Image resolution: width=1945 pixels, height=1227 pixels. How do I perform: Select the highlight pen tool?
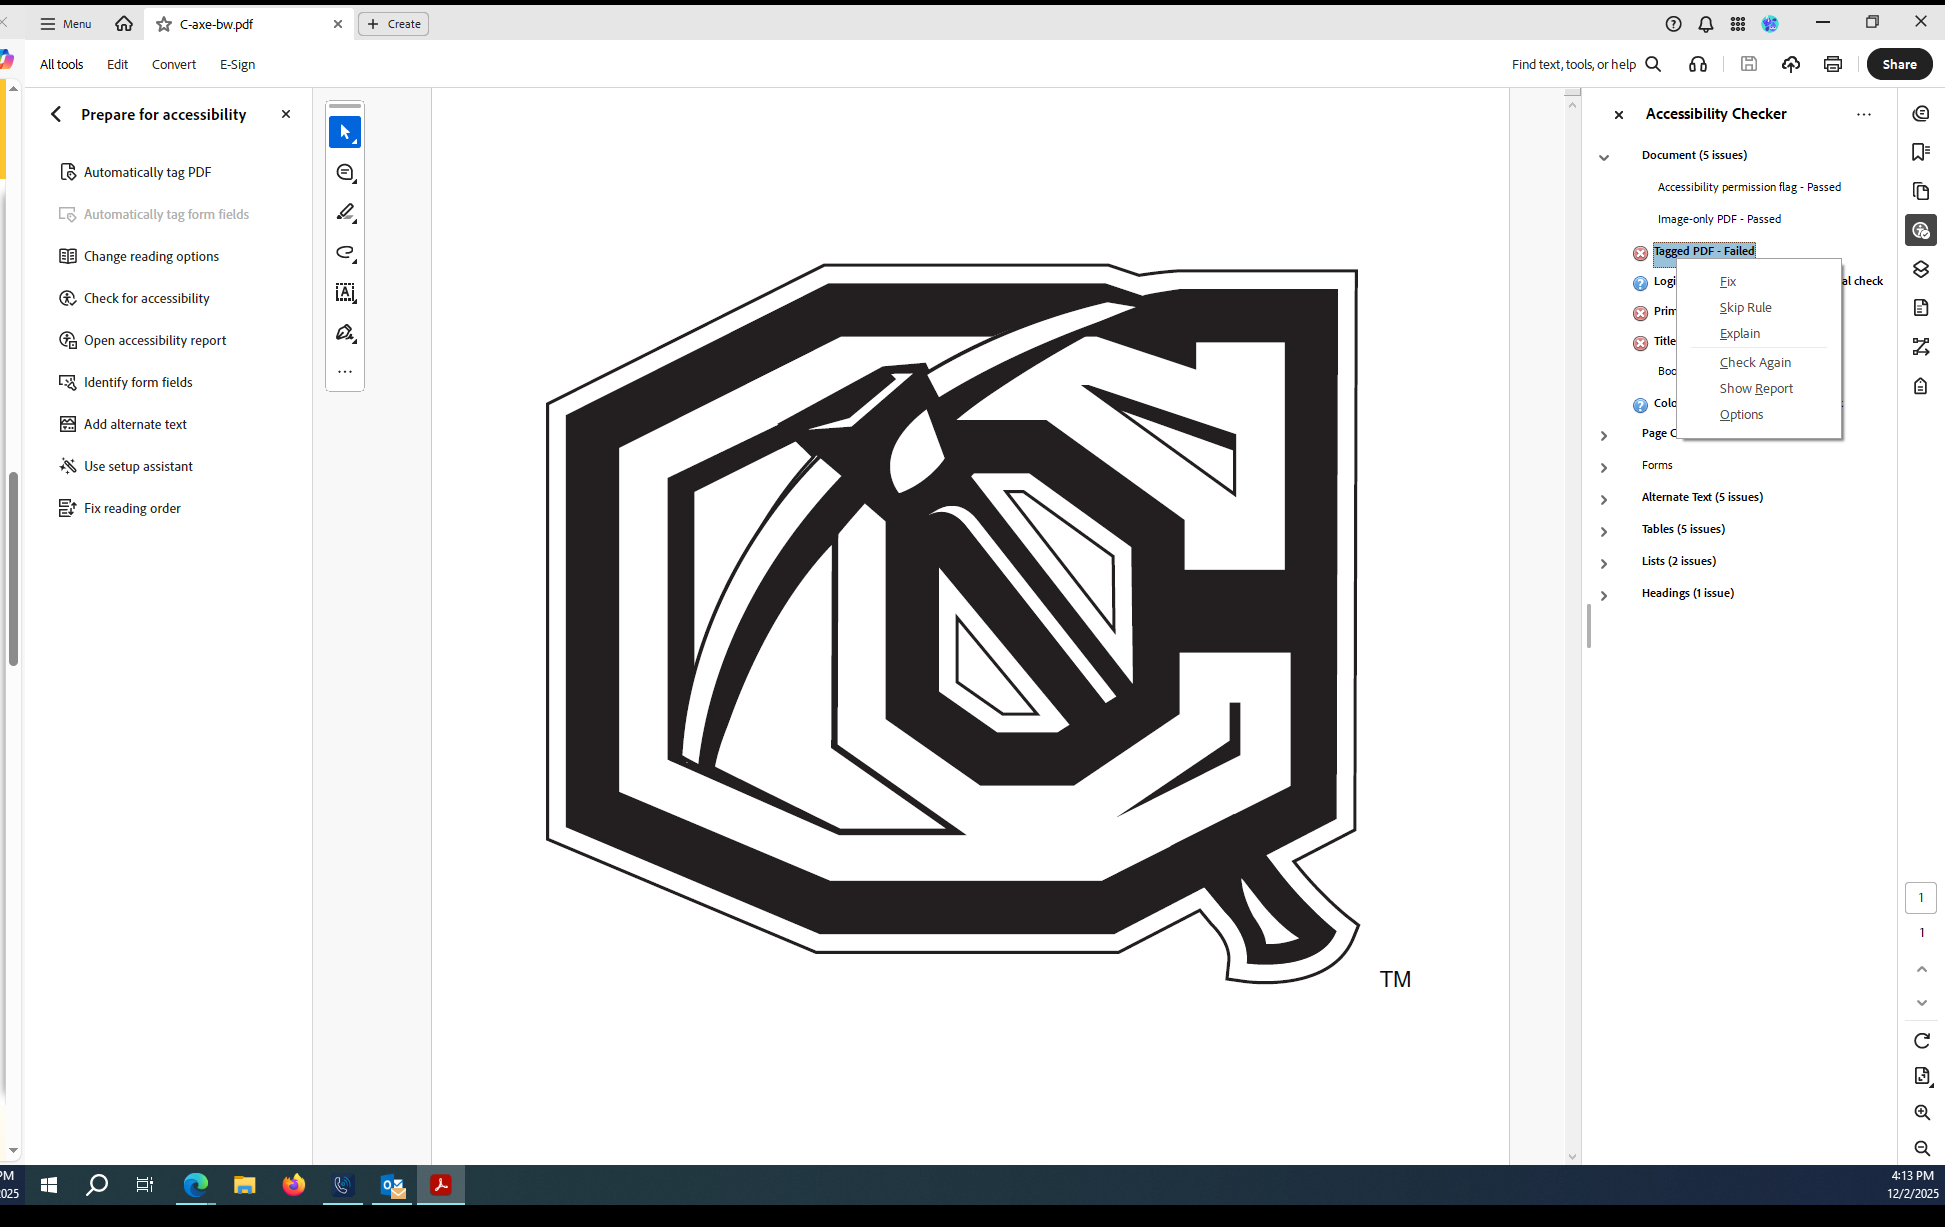pyautogui.click(x=345, y=212)
